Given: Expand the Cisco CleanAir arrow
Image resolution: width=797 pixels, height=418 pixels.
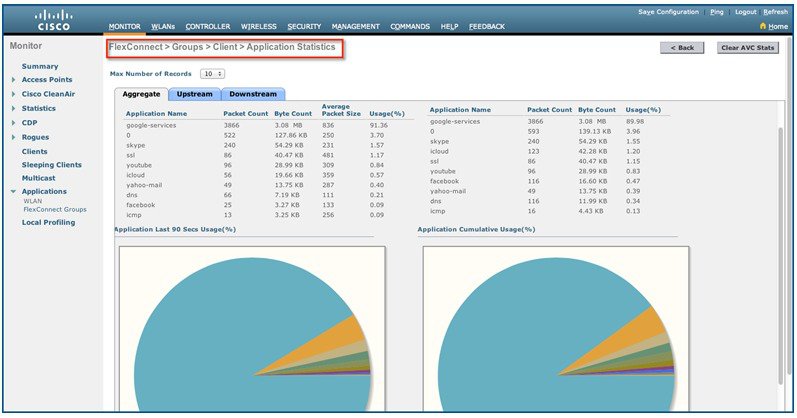Looking at the screenshot, I should 14,94.
